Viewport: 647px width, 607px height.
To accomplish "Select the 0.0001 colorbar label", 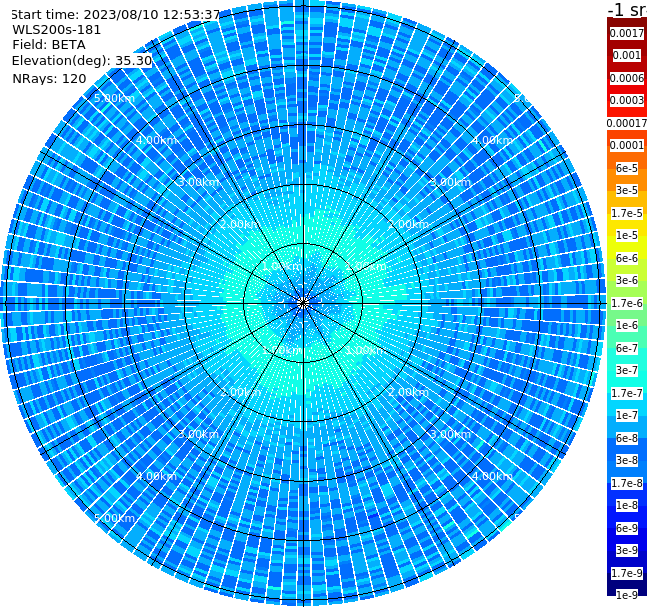I will point(627,145).
